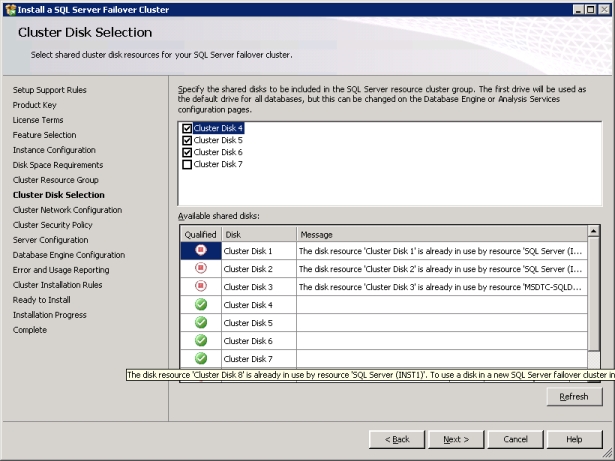Click the green check icon for Cluster Disk 5
Image resolution: width=615 pixels, height=461 pixels.
pyautogui.click(x=201, y=322)
